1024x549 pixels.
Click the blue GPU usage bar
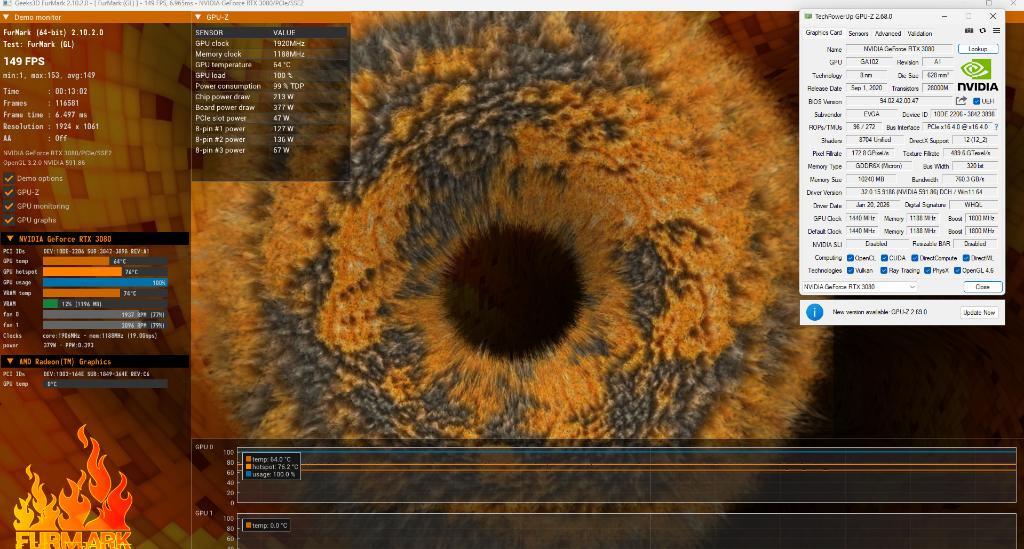click(x=104, y=283)
